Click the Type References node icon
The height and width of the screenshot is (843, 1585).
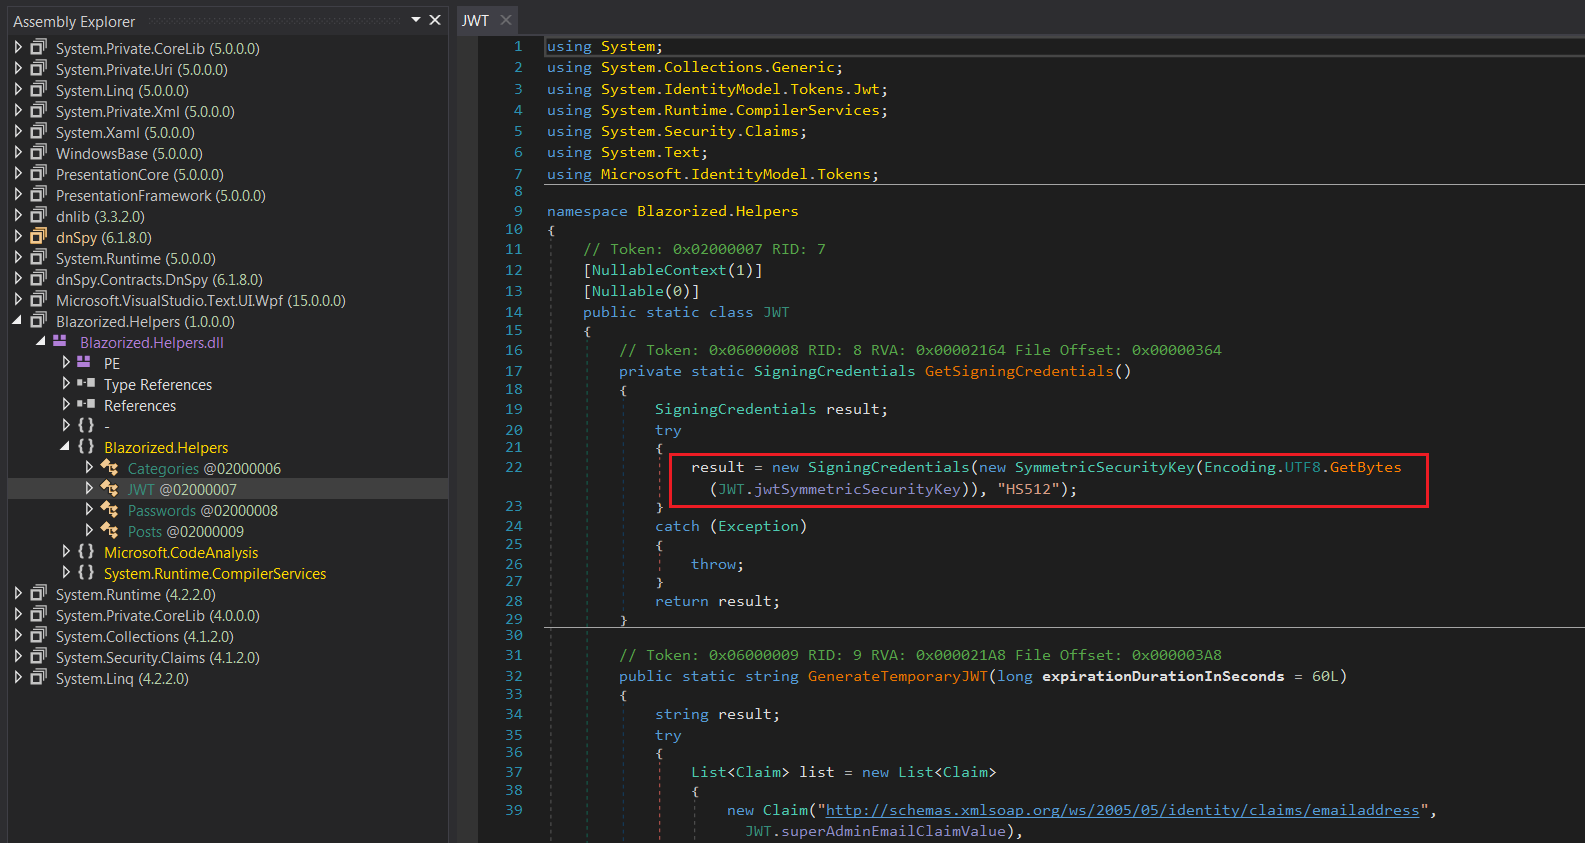pyautogui.click(x=86, y=384)
